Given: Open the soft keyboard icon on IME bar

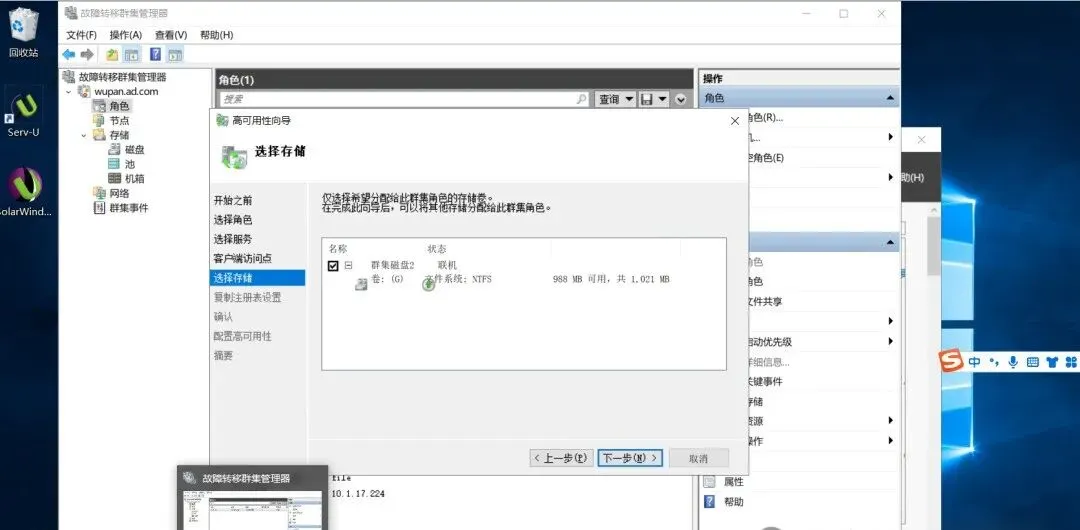Looking at the screenshot, I should coord(1032,362).
